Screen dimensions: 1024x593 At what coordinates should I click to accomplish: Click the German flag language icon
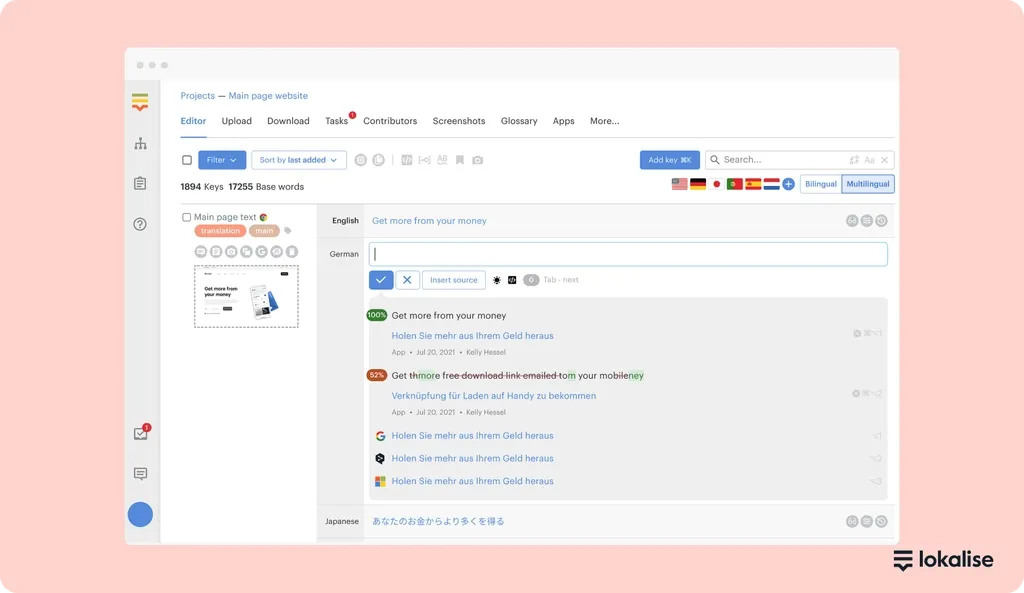[698, 184]
